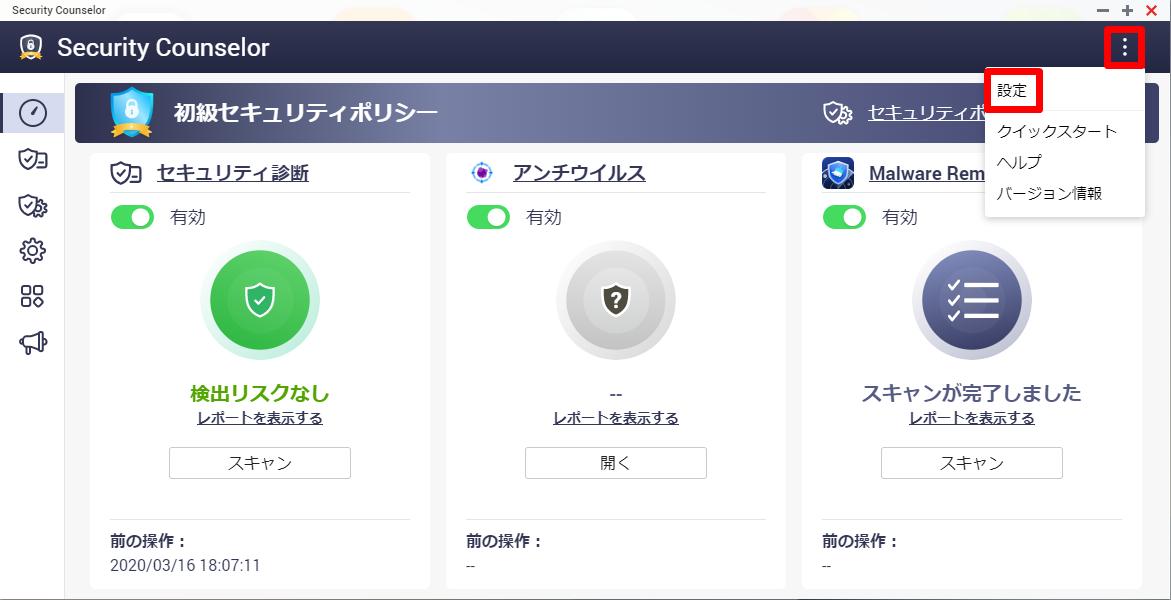Open the アンチウイルス heading link
The width and height of the screenshot is (1171, 600).
(x=580, y=173)
